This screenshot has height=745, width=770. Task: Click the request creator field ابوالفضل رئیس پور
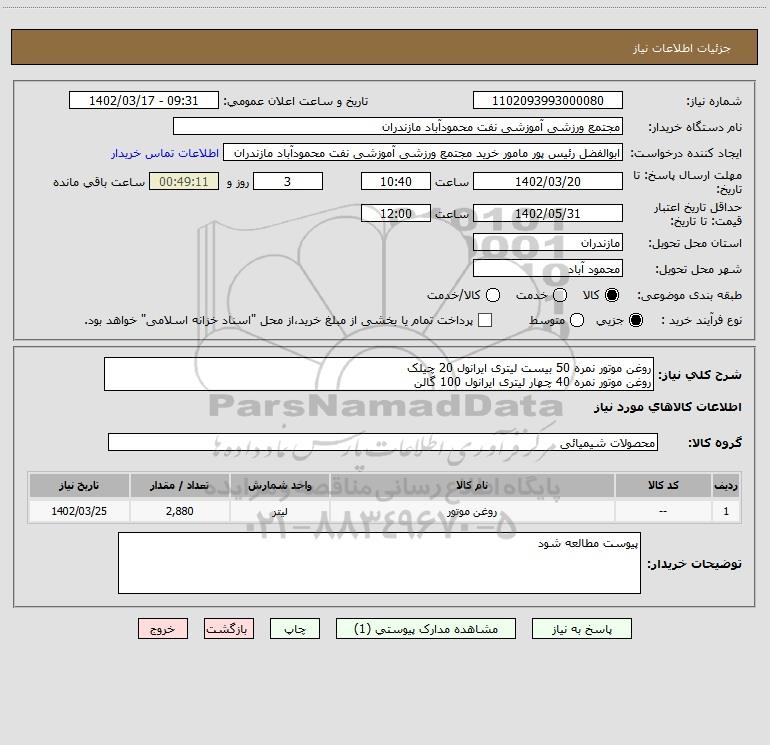pos(423,152)
